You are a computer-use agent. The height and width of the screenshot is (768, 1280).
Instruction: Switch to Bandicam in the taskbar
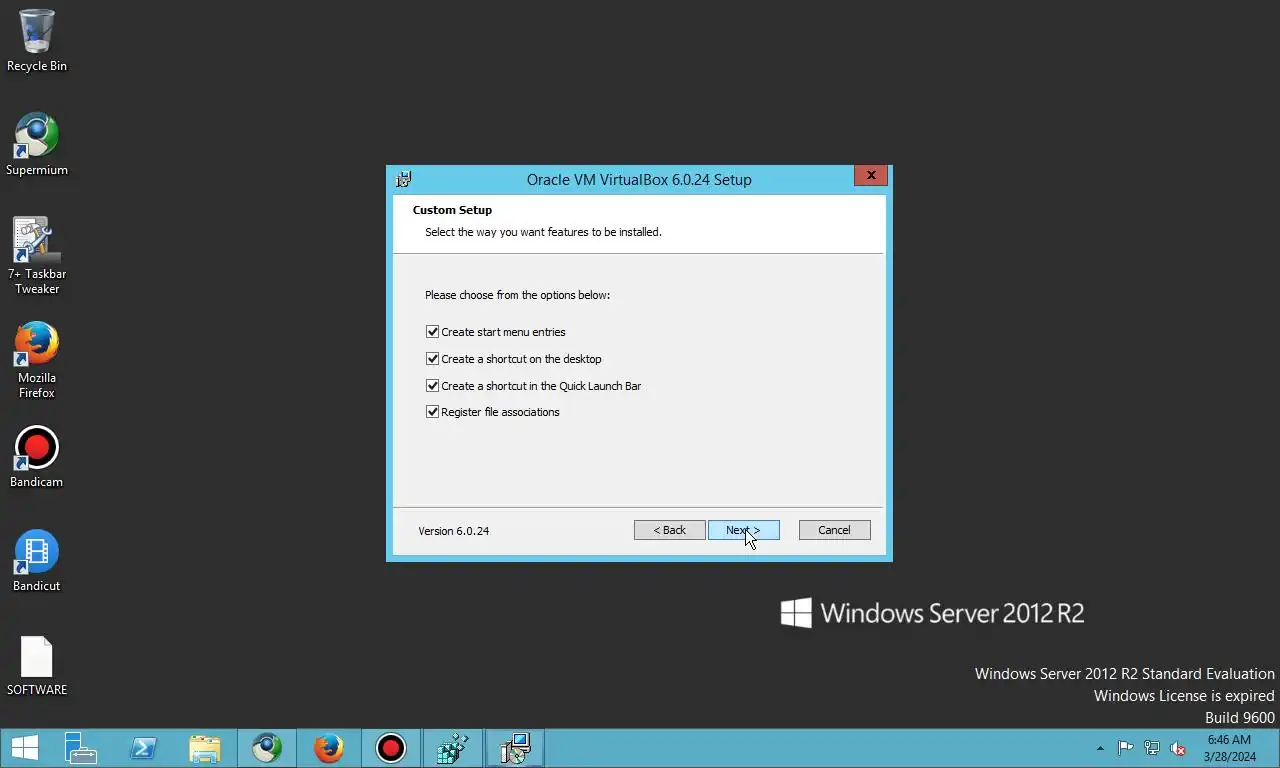pos(391,748)
